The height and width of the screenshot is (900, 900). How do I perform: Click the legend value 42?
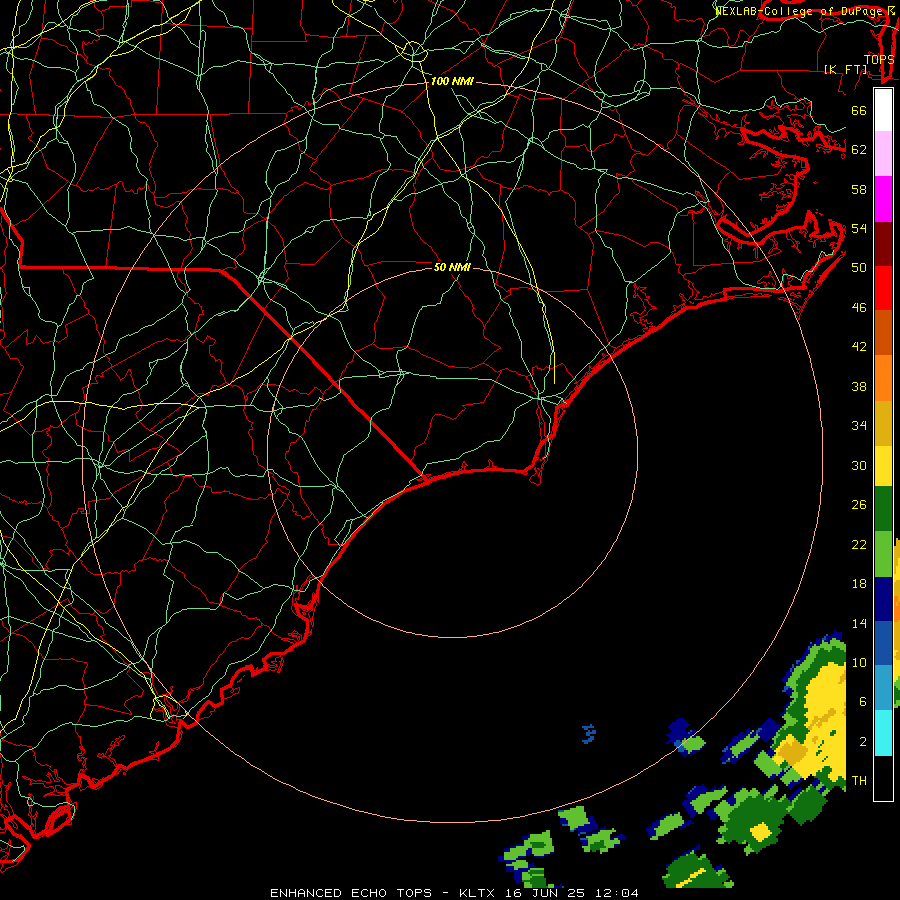click(x=859, y=347)
